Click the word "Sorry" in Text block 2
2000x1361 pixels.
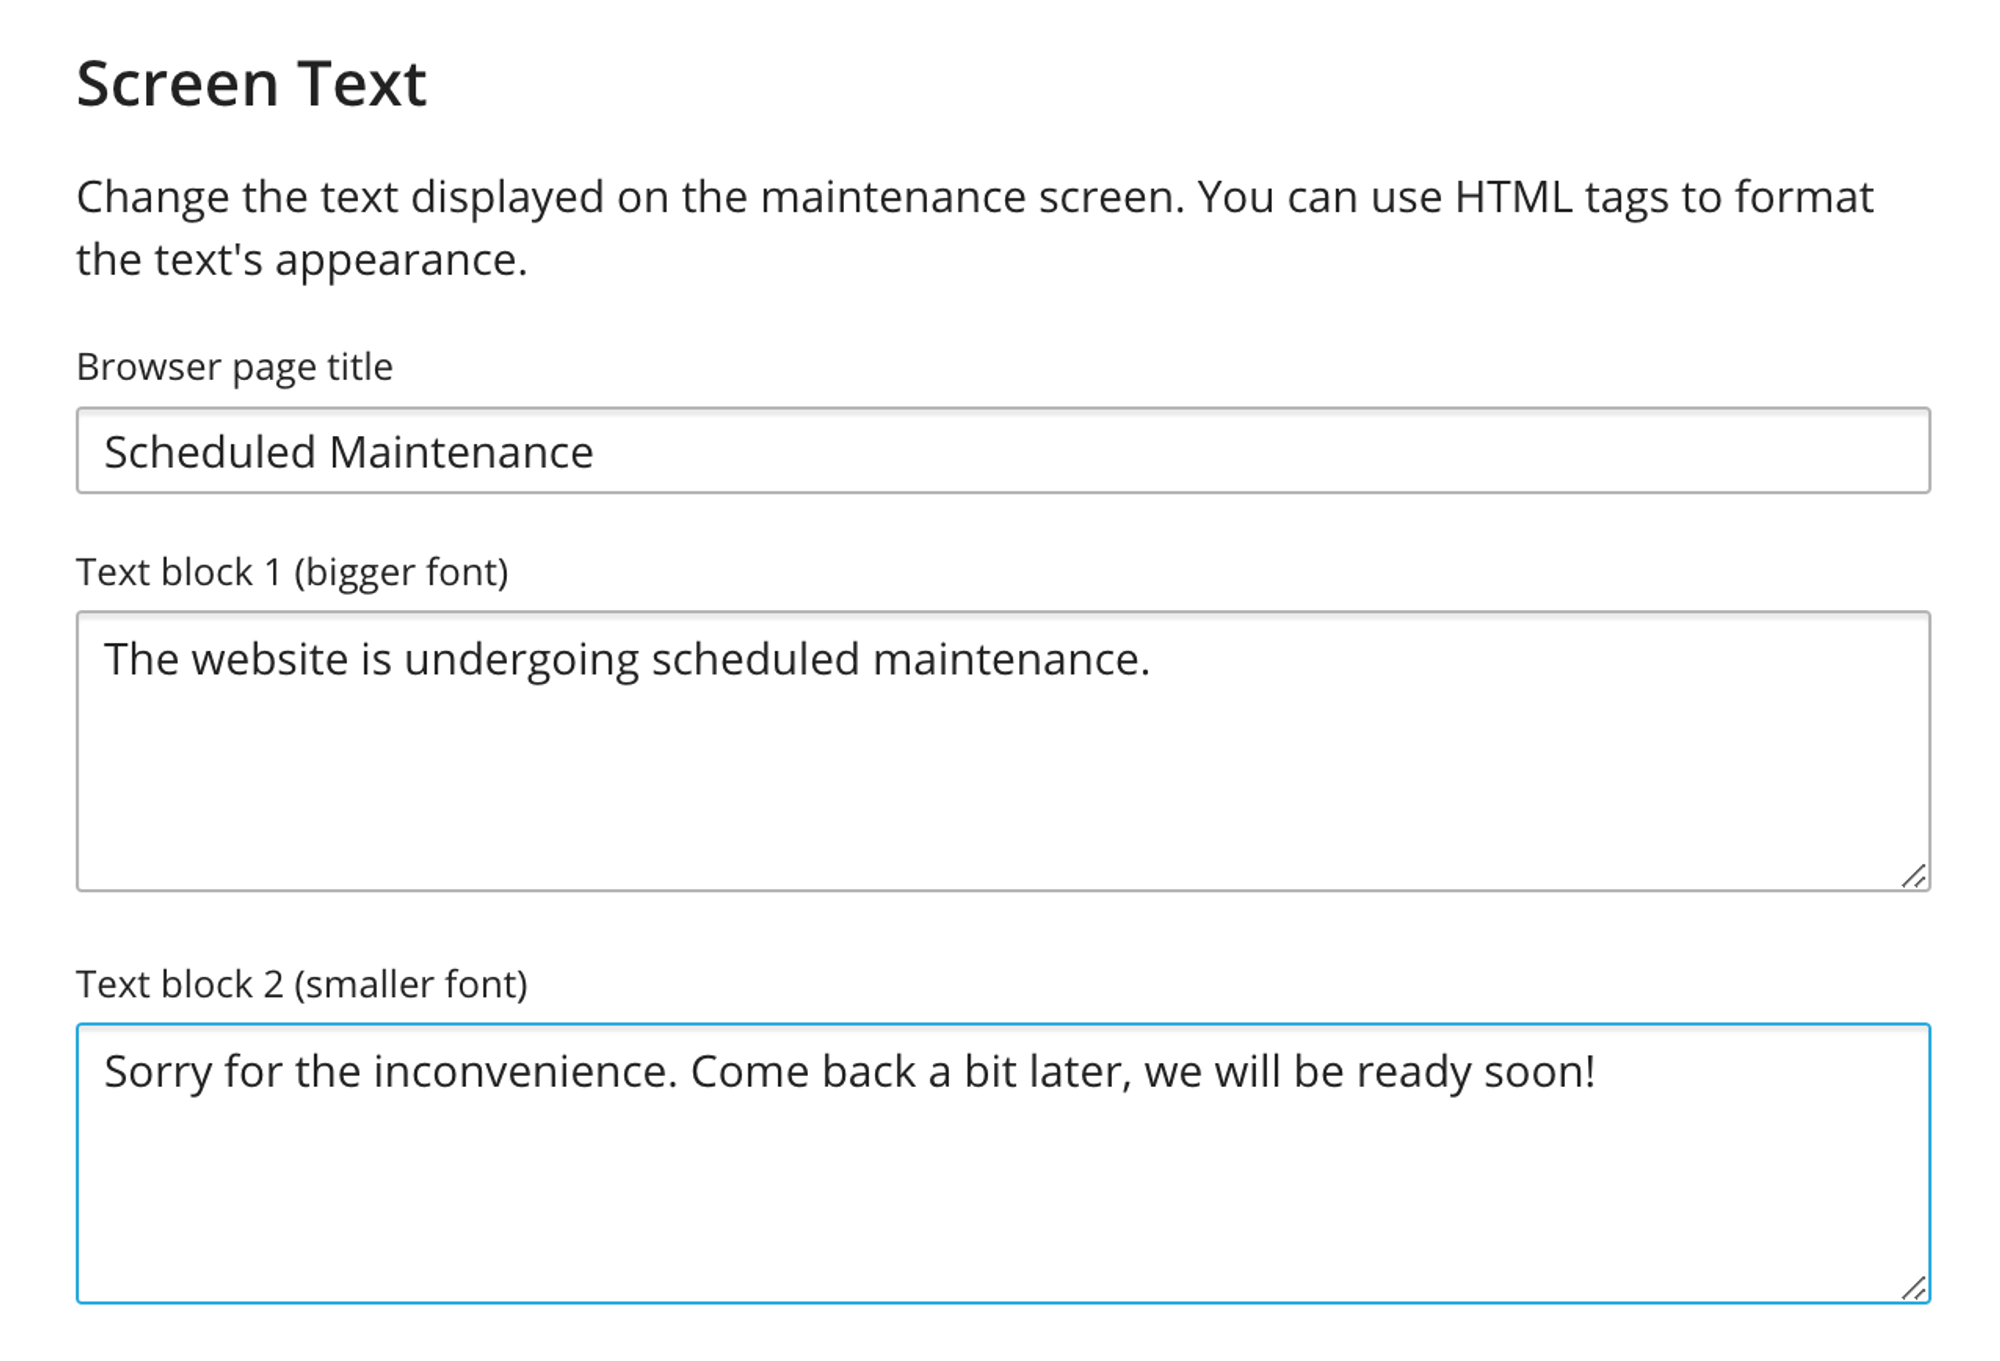click(x=158, y=1072)
